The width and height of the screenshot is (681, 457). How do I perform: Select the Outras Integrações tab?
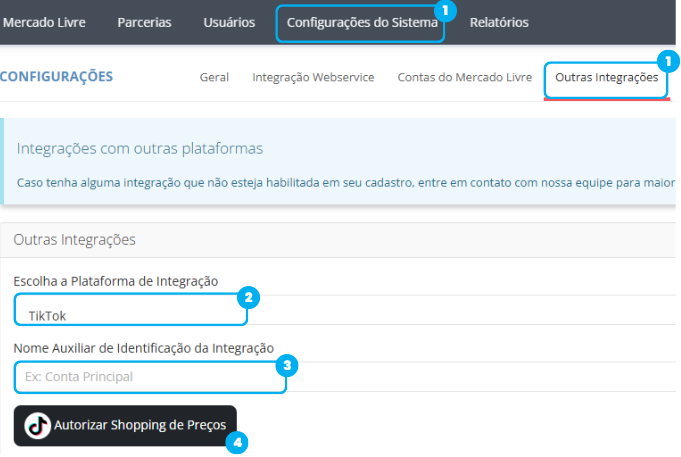coord(606,77)
